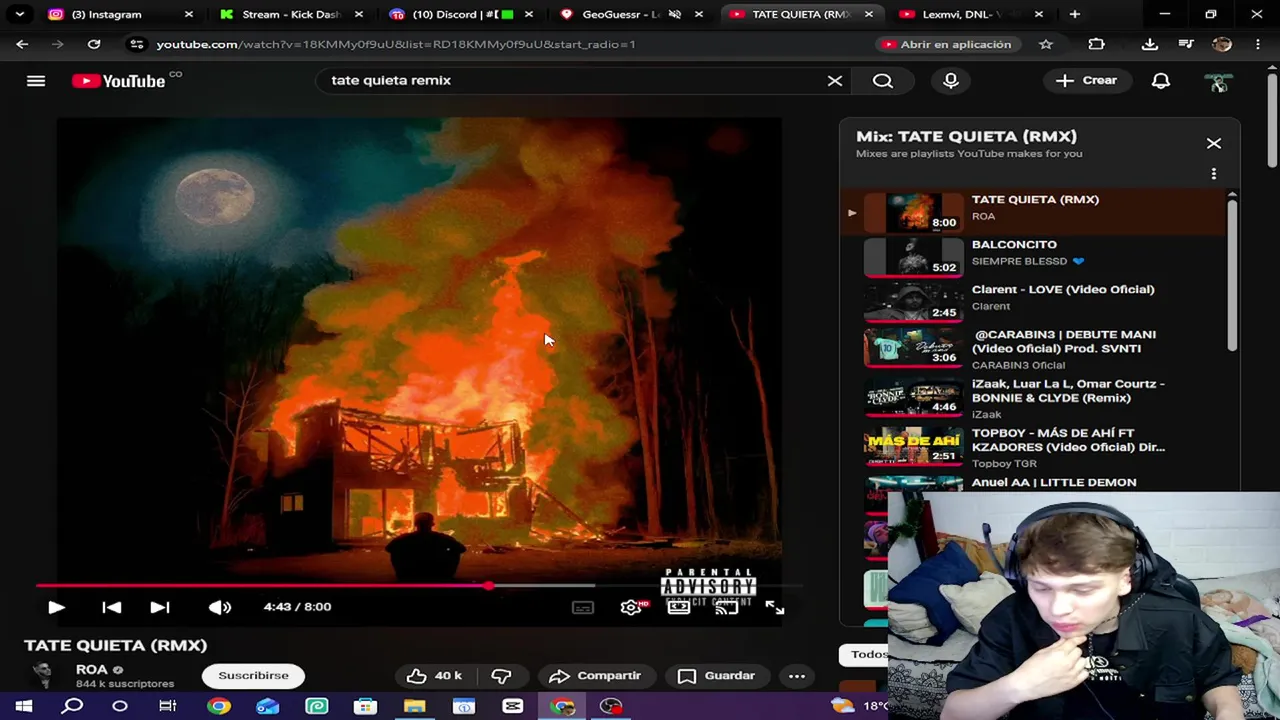Open the Chrome profile avatar
This screenshot has width=1280, height=720.
[1222, 44]
